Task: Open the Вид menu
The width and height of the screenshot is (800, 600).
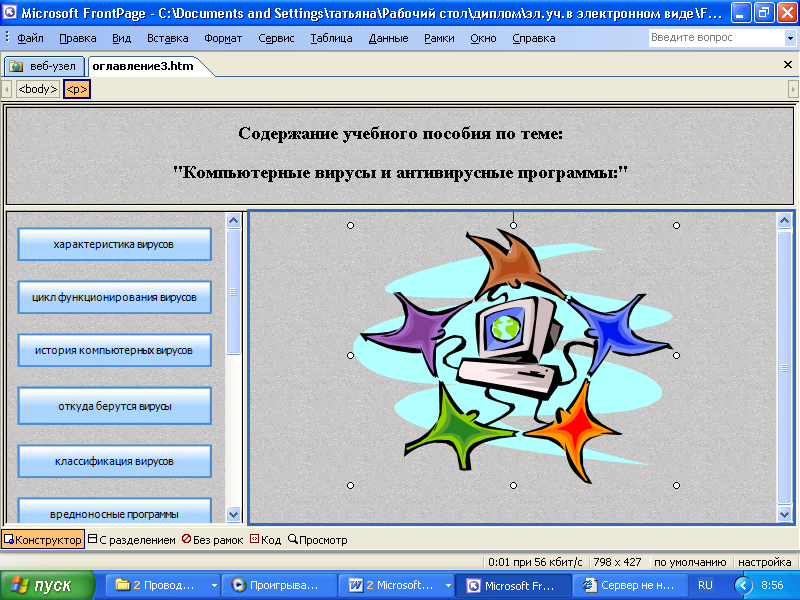Action: pos(121,38)
